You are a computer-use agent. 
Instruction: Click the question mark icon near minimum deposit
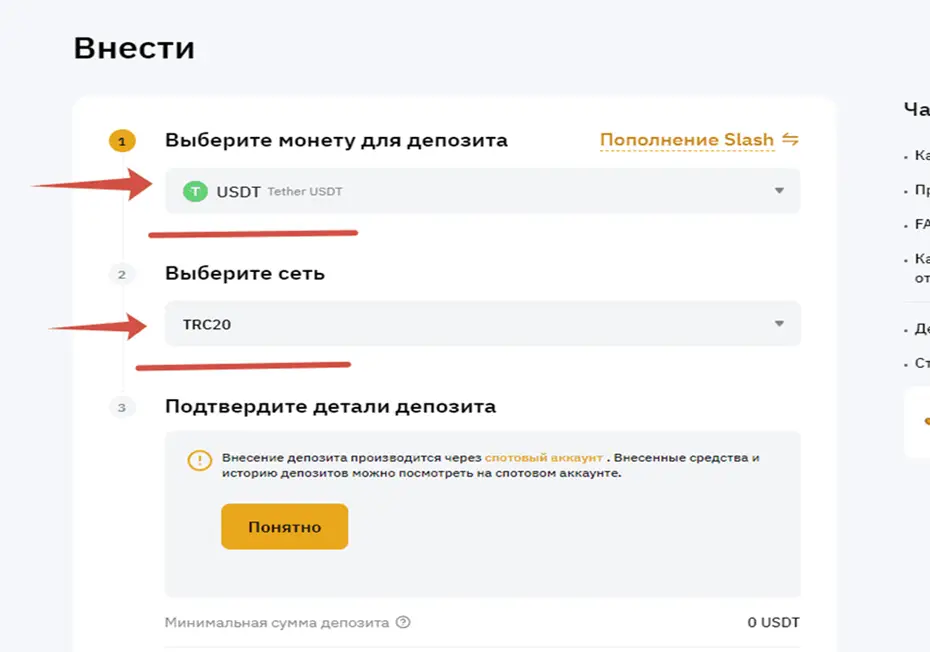coord(403,622)
